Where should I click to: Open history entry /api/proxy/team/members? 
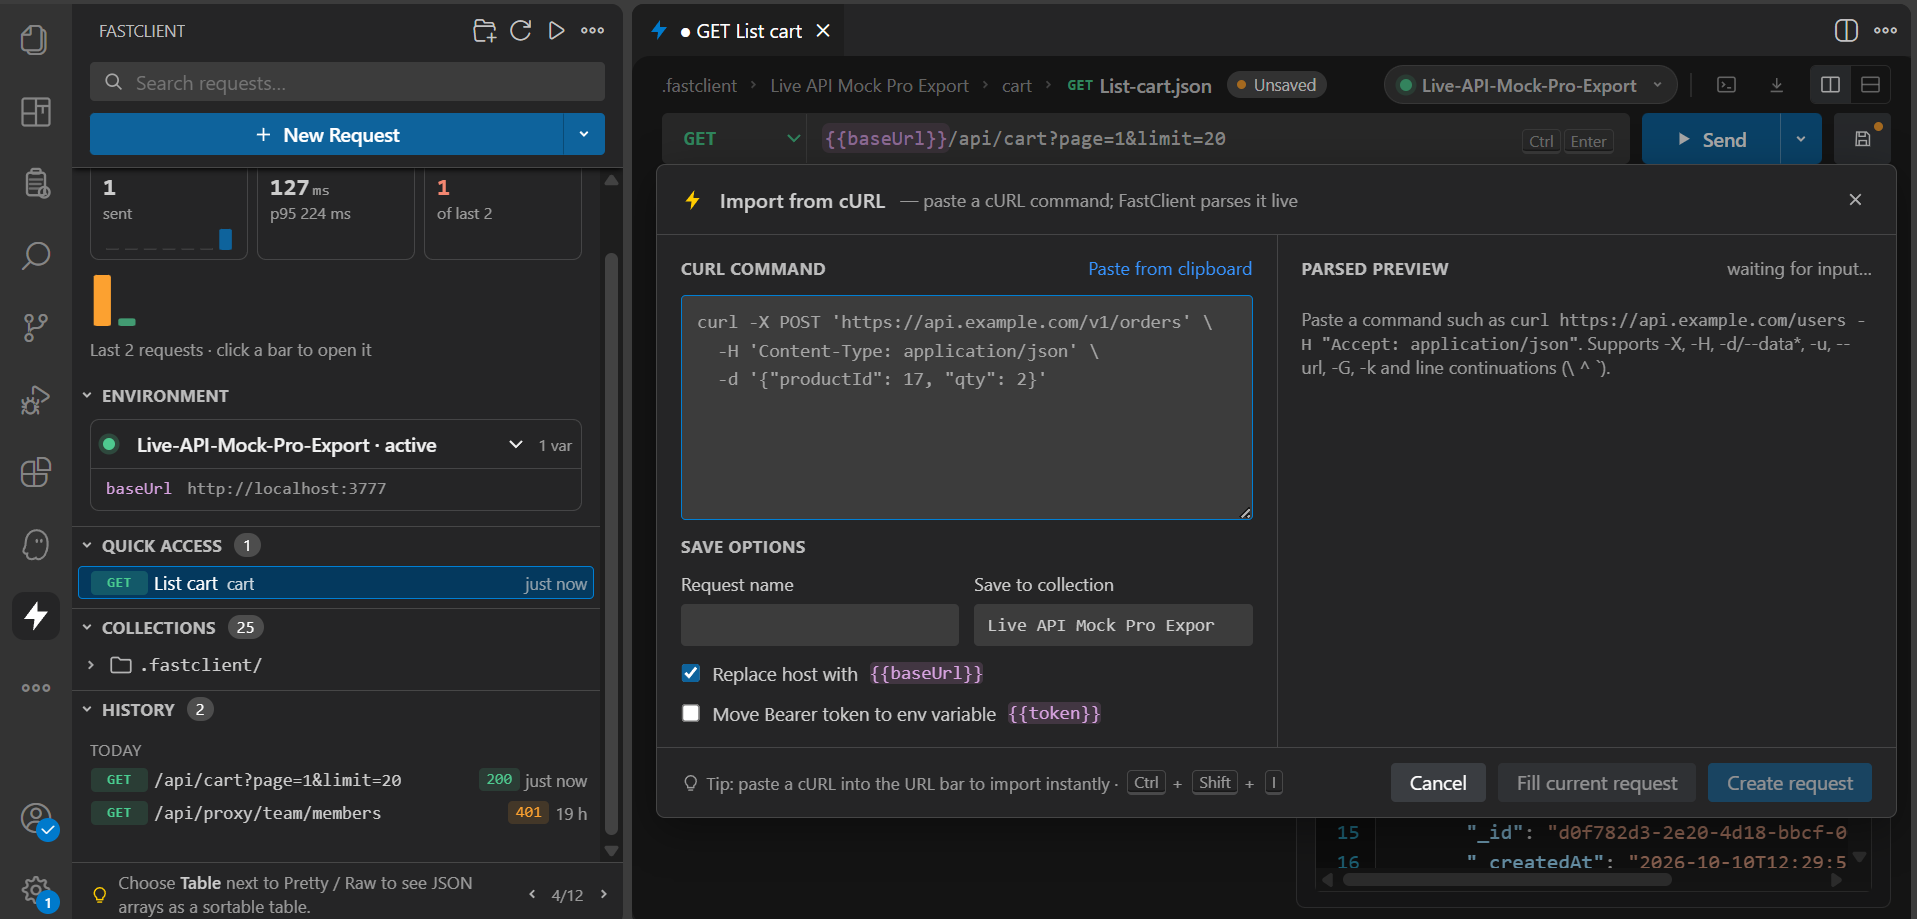(x=338, y=813)
